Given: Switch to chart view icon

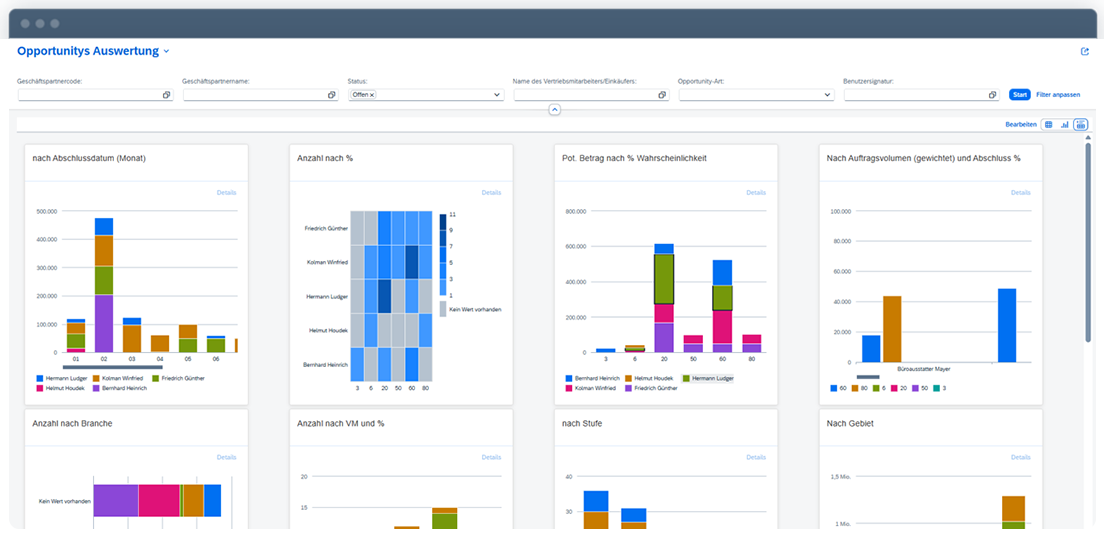Looking at the screenshot, I should (1064, 125).
